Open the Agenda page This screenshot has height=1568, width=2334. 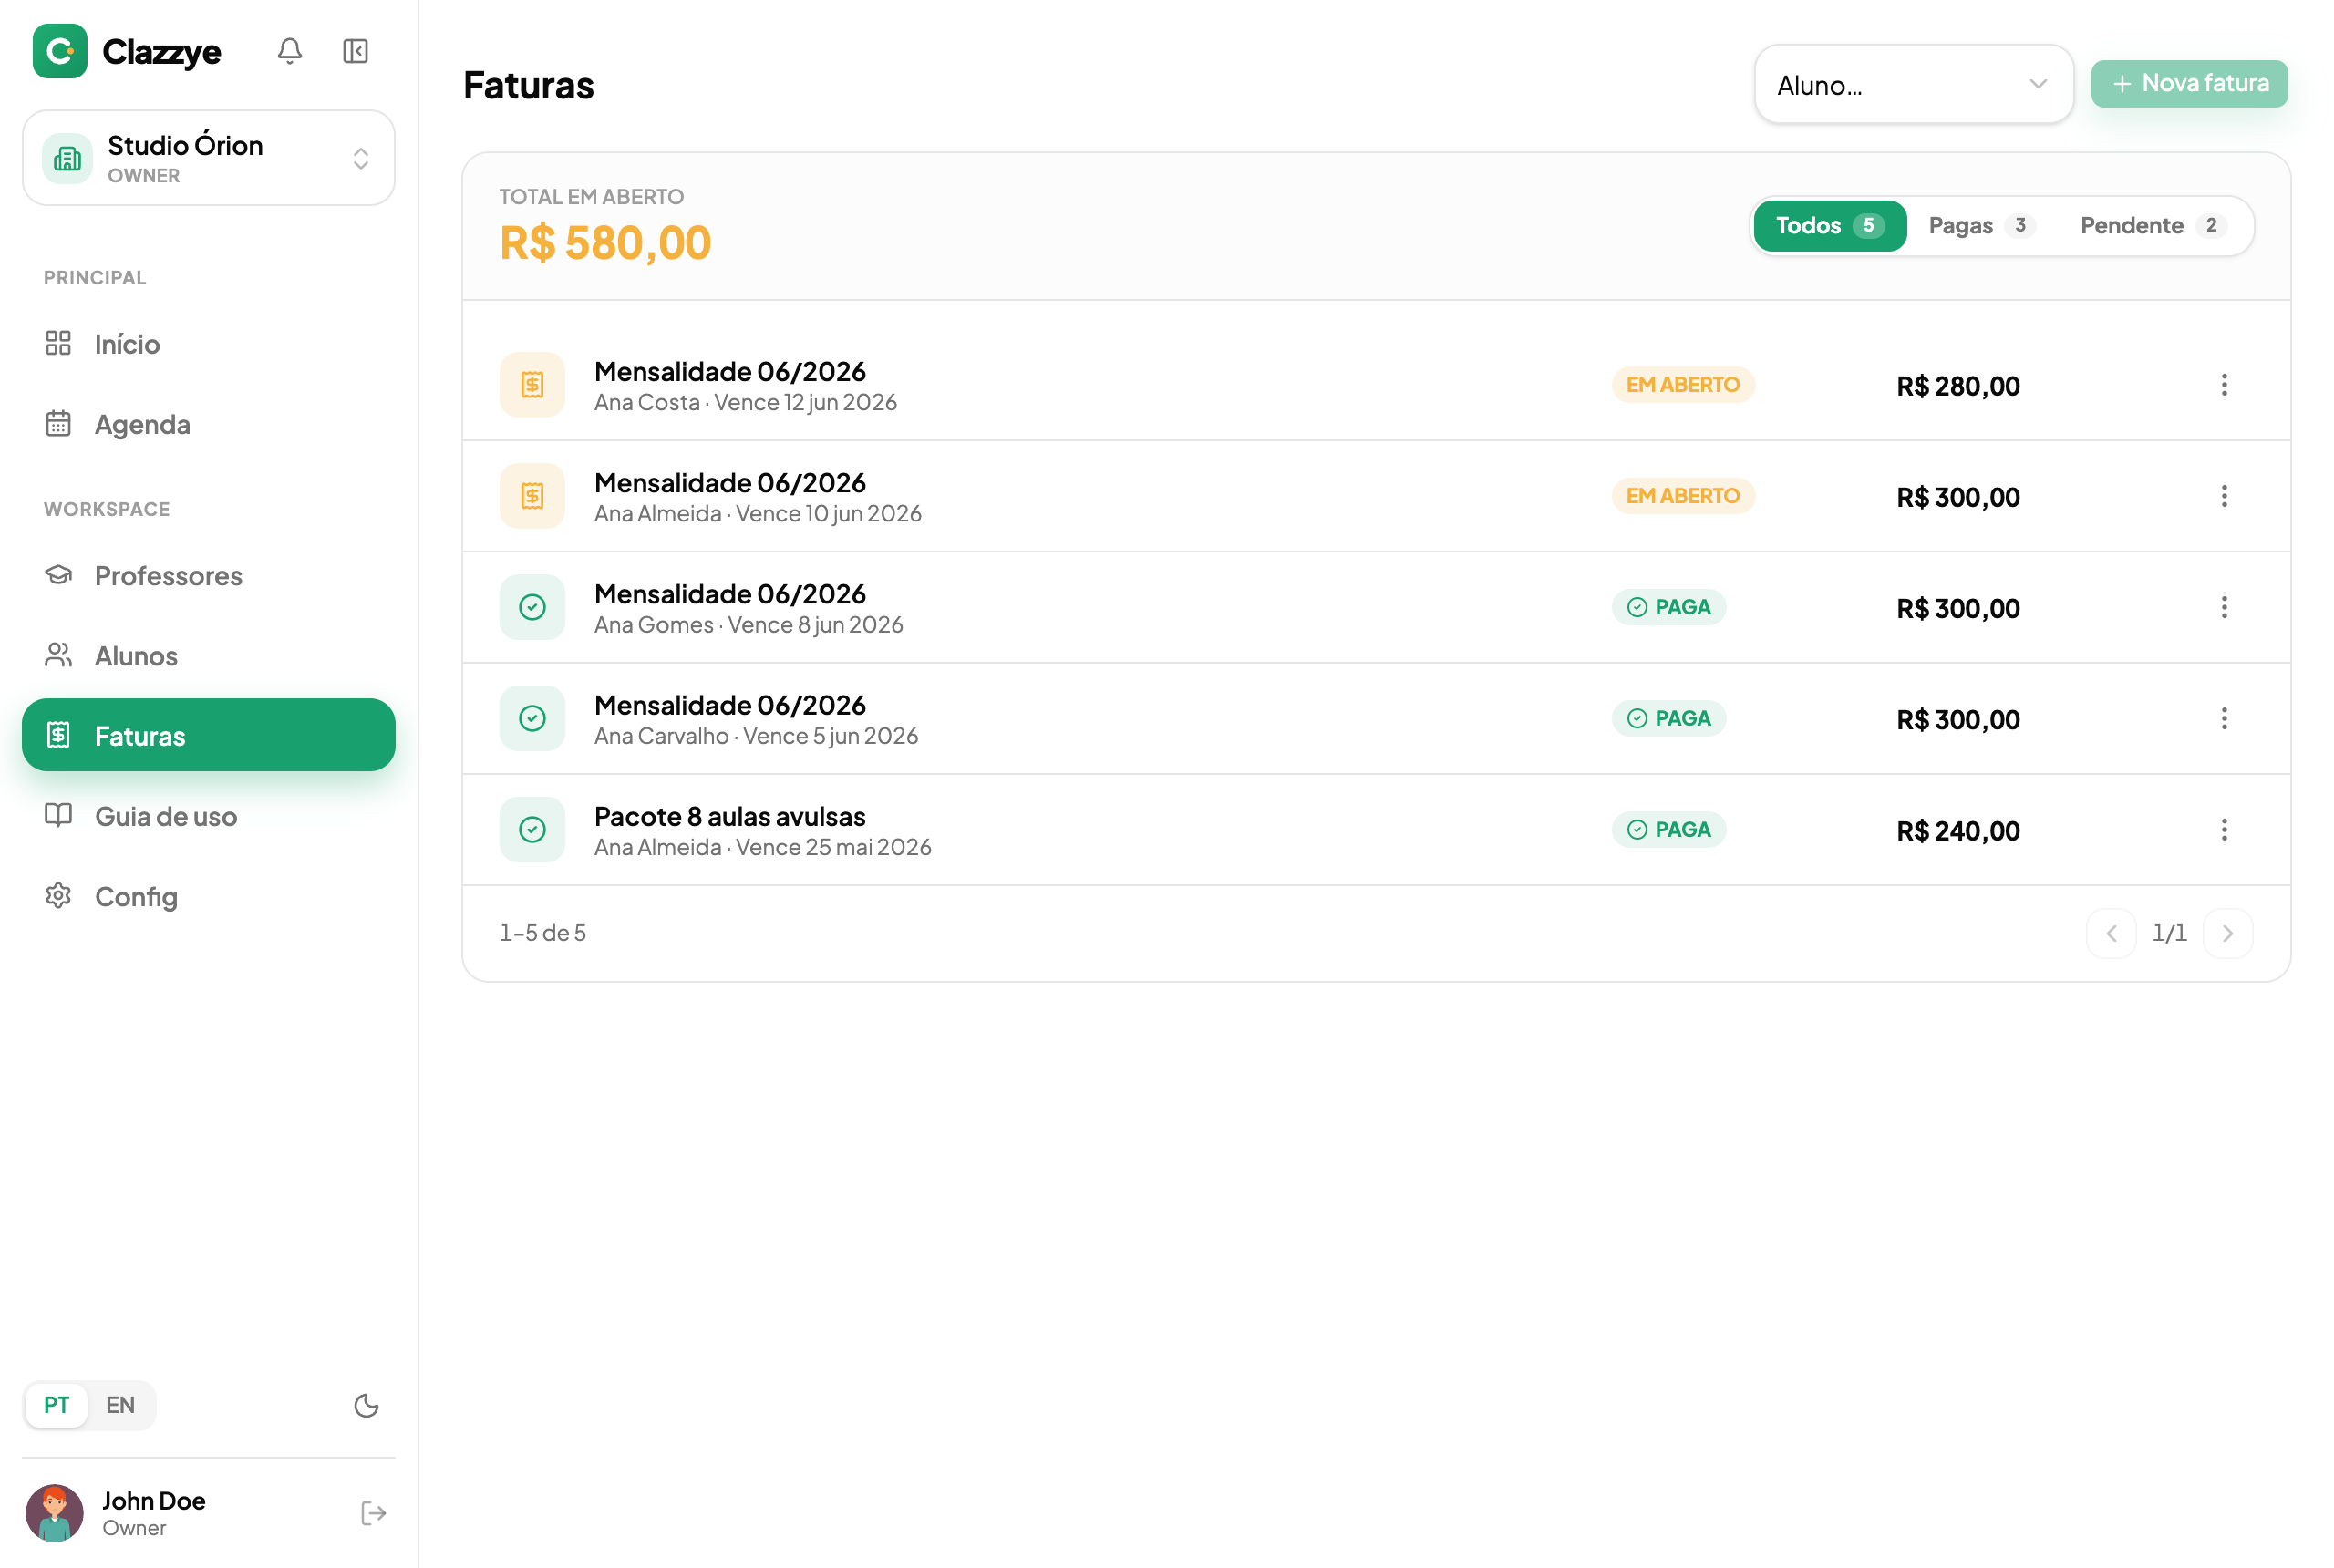209,424
